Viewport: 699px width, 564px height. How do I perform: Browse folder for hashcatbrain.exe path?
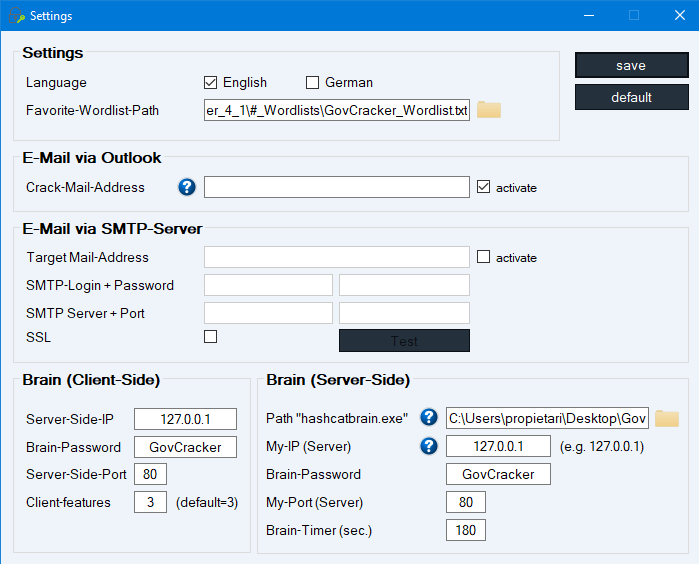666,418
